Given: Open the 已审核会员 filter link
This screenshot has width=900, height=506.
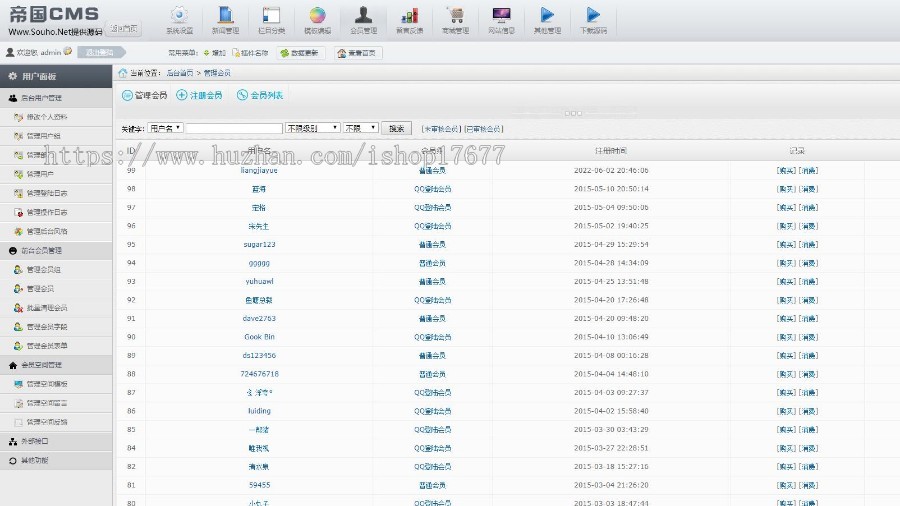Looking at the screenshot, I should pyautogui.click(x=483, y=129).
